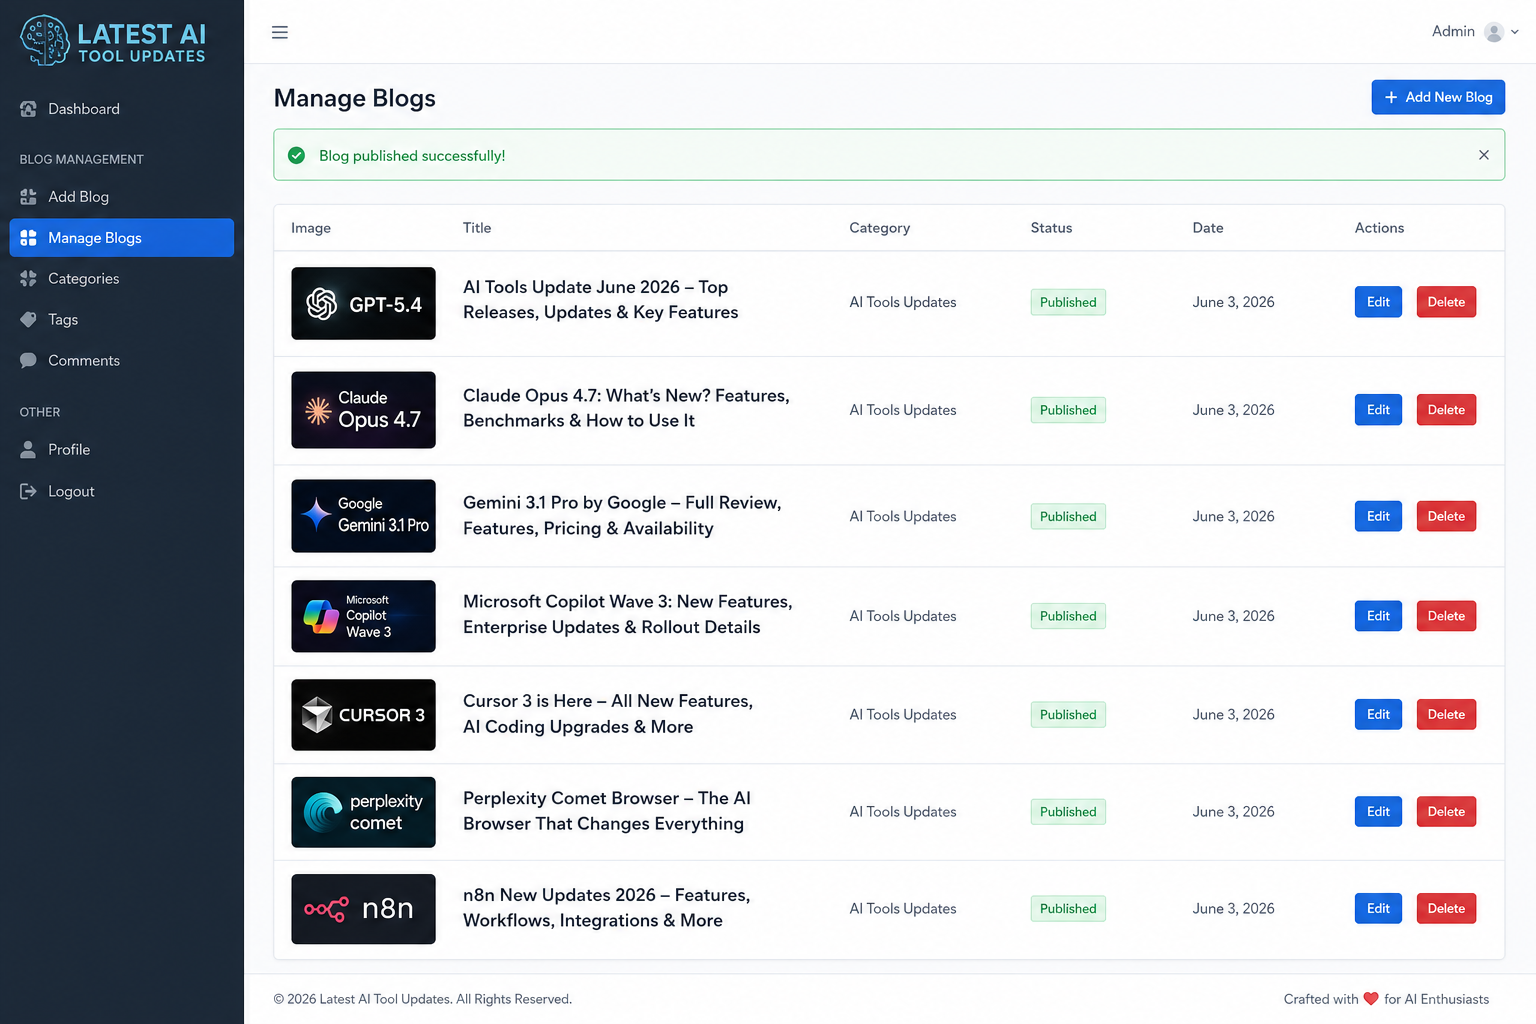The height and width of the screenshot is (1024, 1536).
Task: Delete the AI Tools Update June 2026 blog
Action: coord(1446,302)
